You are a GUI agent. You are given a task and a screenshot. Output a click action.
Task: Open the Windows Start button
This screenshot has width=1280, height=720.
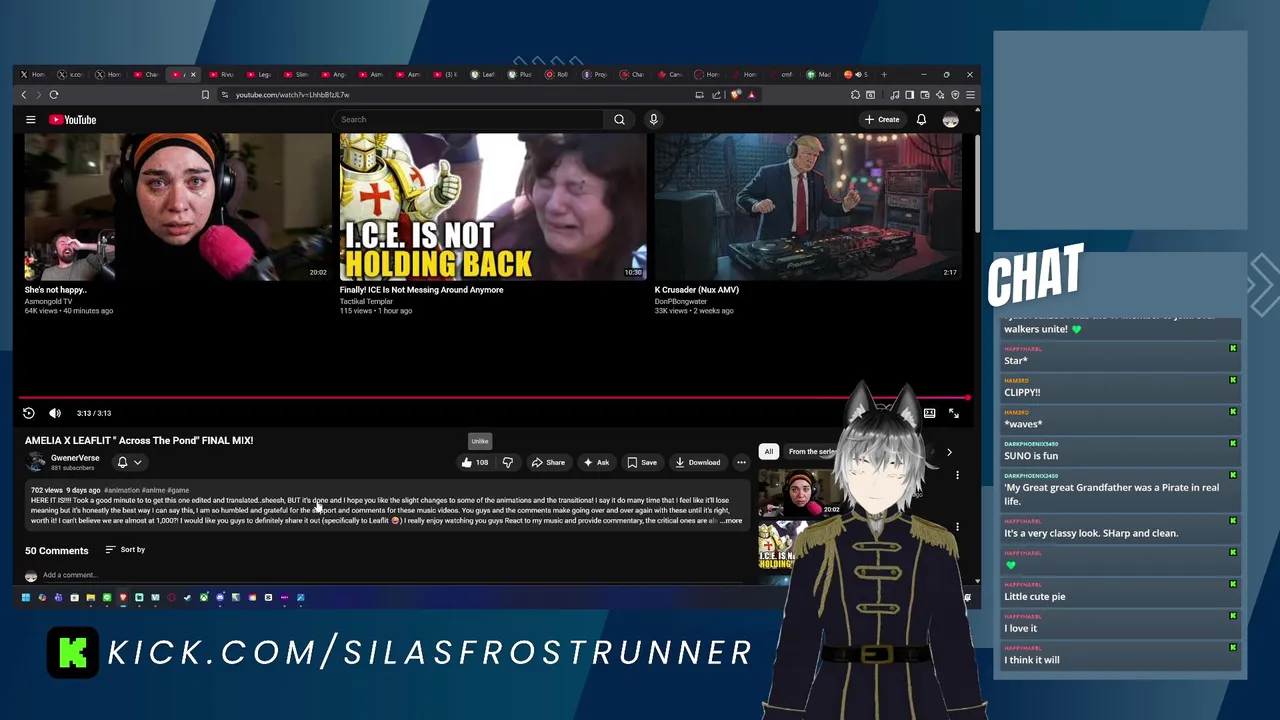[x=26, y=597]
